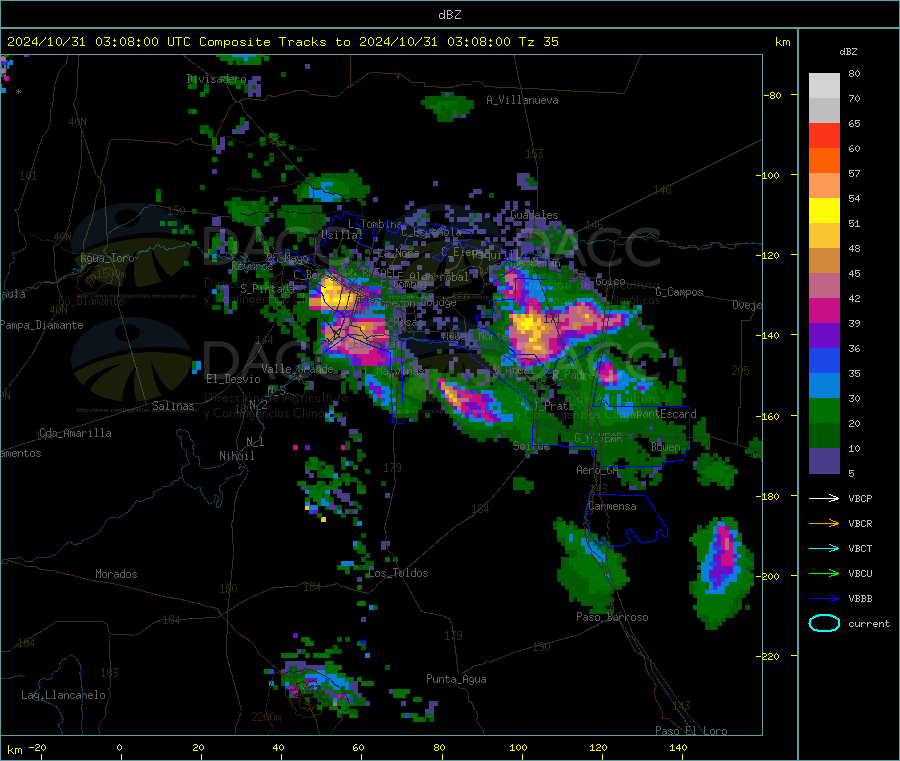The height and width of the screenshot is (761, 900).
Task: Click the 'Morados' map label
Action: pos(116,574)
